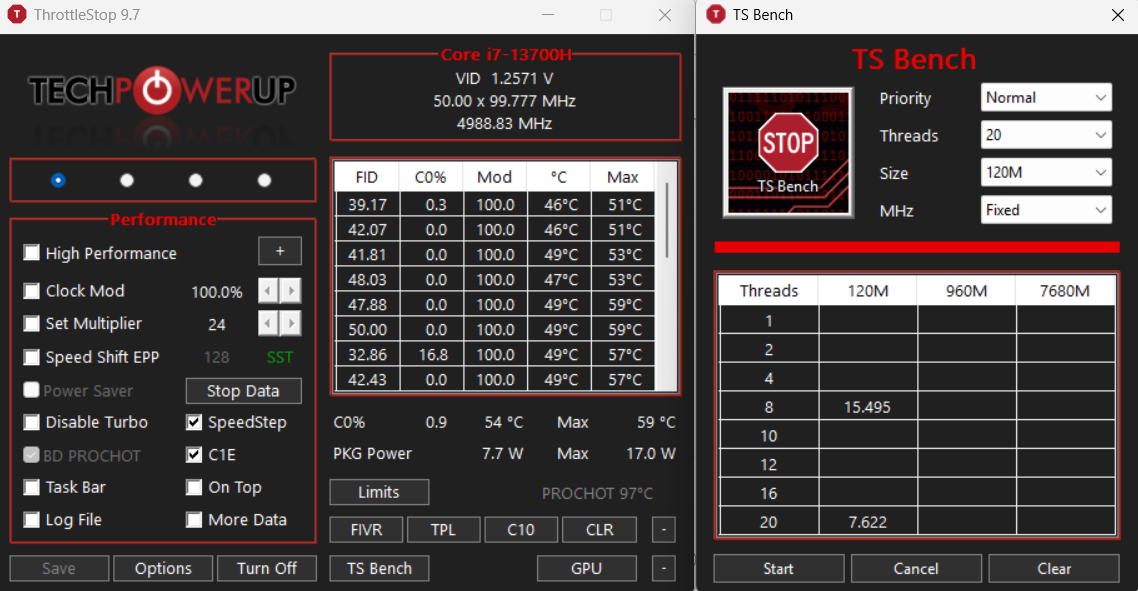Screen dimensions: 1138x591
Task: Click the plus button beside High Performance
Action: click(280, 251)
